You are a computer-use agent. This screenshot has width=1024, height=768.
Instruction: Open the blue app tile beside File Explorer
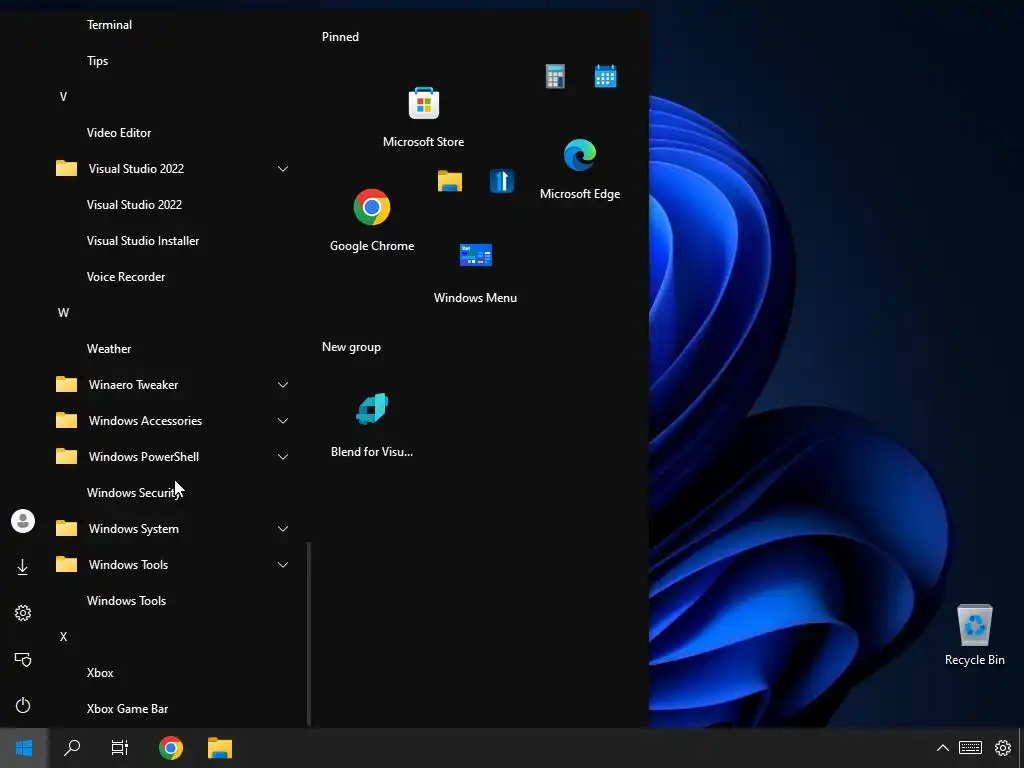click(502, 181)
